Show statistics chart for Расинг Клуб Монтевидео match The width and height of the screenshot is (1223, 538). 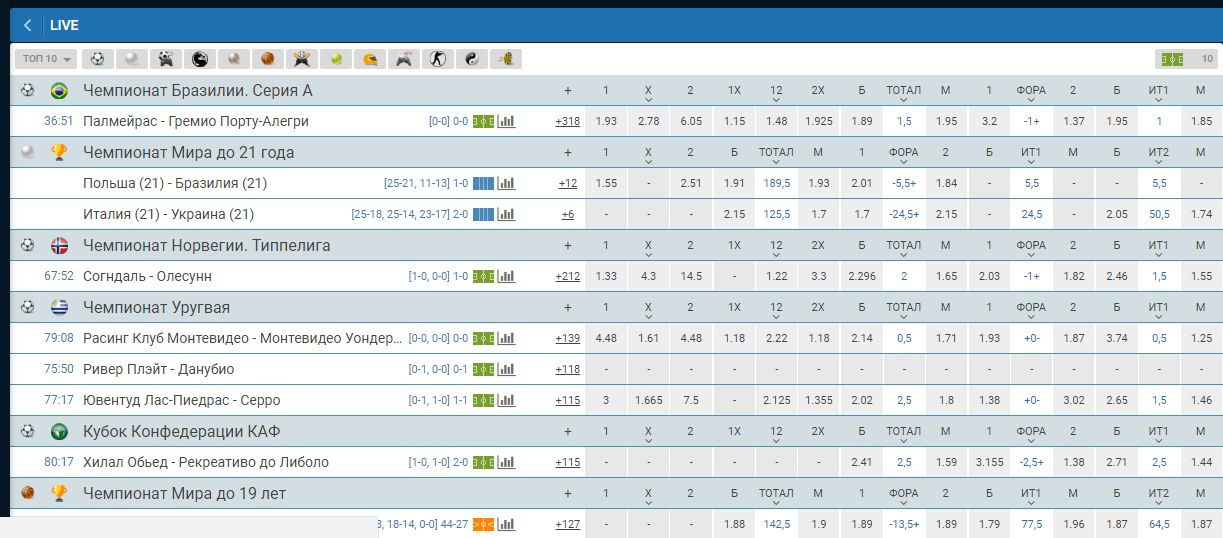(507, 338)
